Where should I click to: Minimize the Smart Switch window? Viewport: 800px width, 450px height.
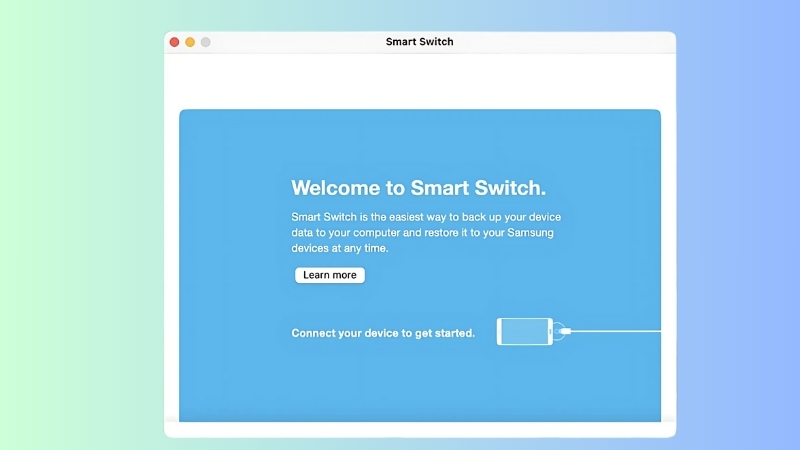(x=190, y=42)
